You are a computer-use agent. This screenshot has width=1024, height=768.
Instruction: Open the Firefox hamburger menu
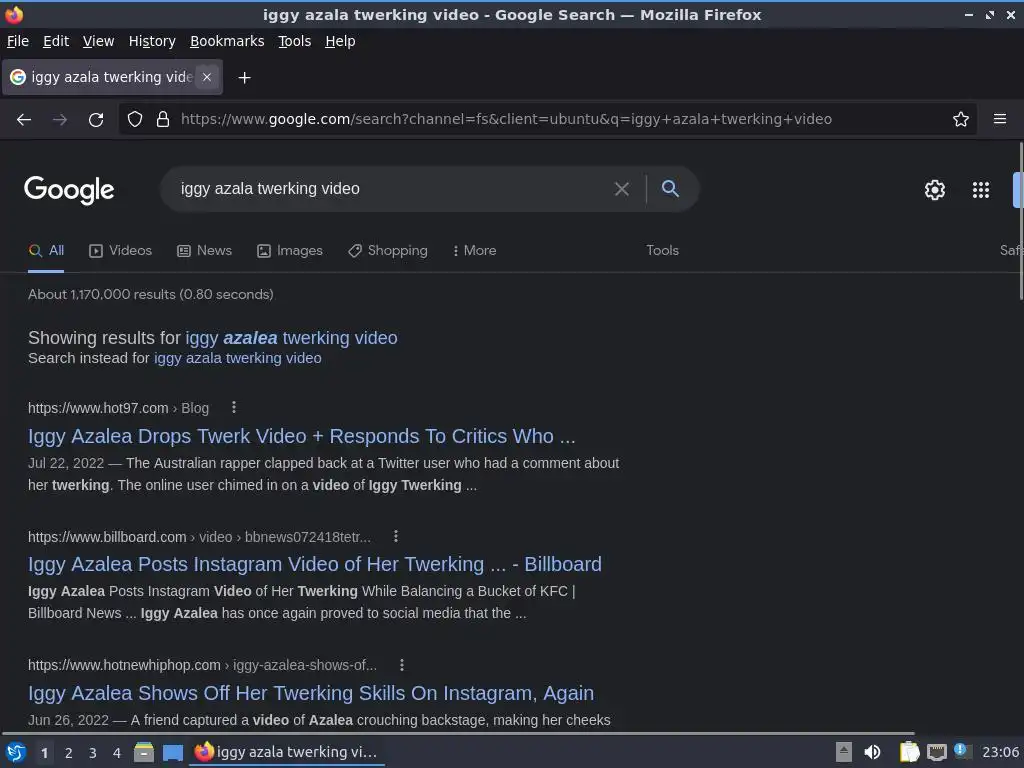(1000, 120)
